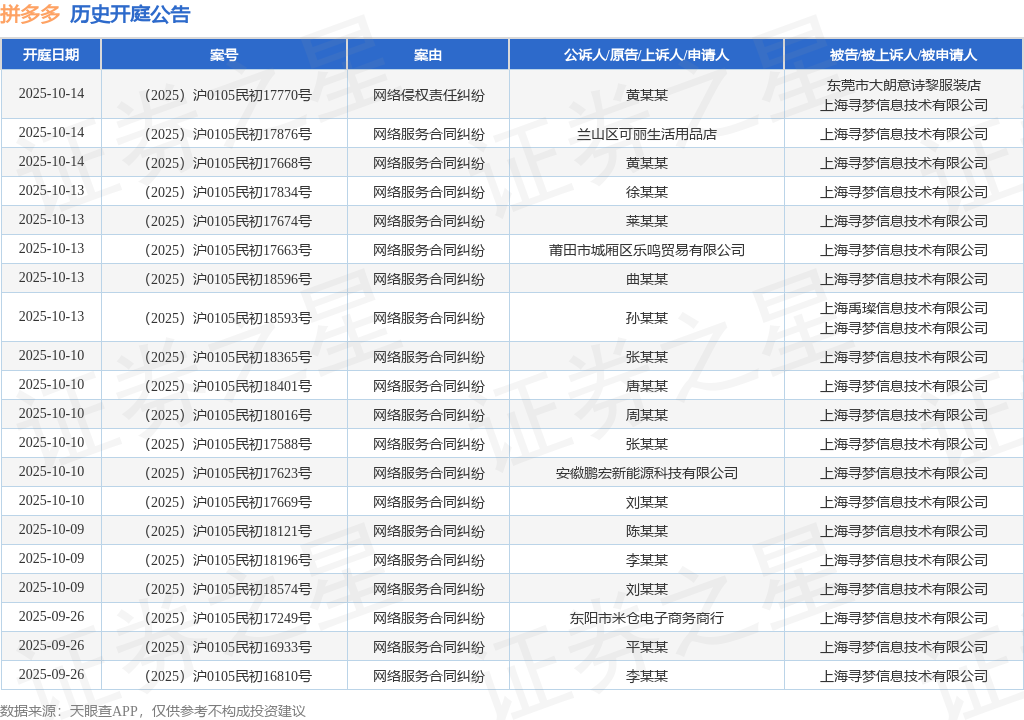
Task: Click defendant 东莞市大朗意诗黎服装店
Action: click(x=904, y=85)
